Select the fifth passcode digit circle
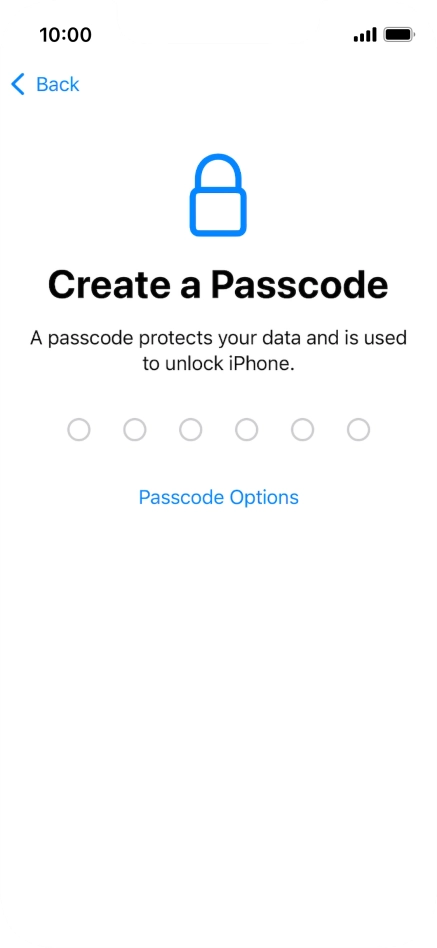Image resolution: width=437 pixels, height=948 pixels. [302, 430]
